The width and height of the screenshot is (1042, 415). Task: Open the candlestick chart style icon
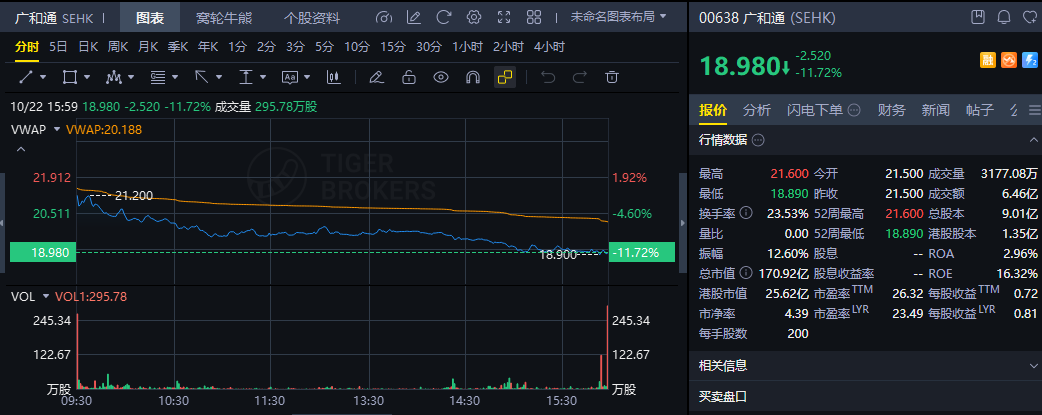(334, 77)
